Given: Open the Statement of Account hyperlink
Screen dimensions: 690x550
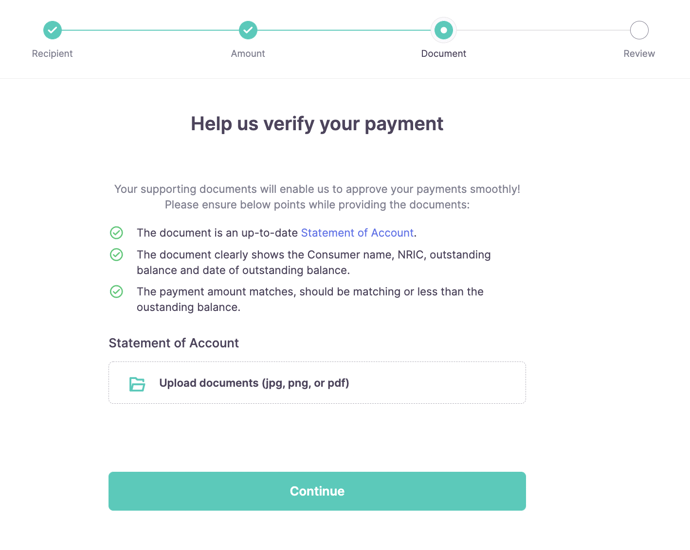Looking at the screenshot, I should coord(357,233).
